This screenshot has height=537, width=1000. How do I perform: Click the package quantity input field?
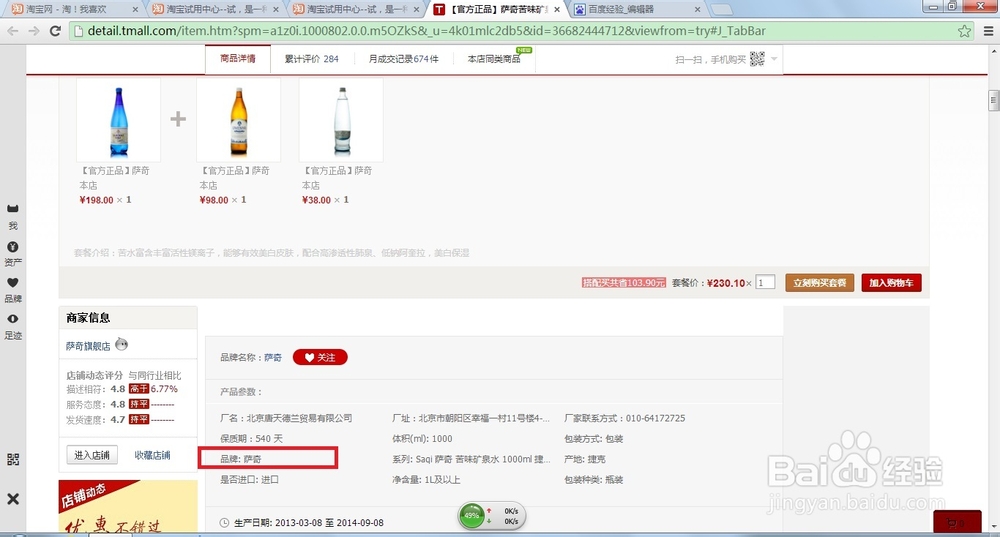765,283
